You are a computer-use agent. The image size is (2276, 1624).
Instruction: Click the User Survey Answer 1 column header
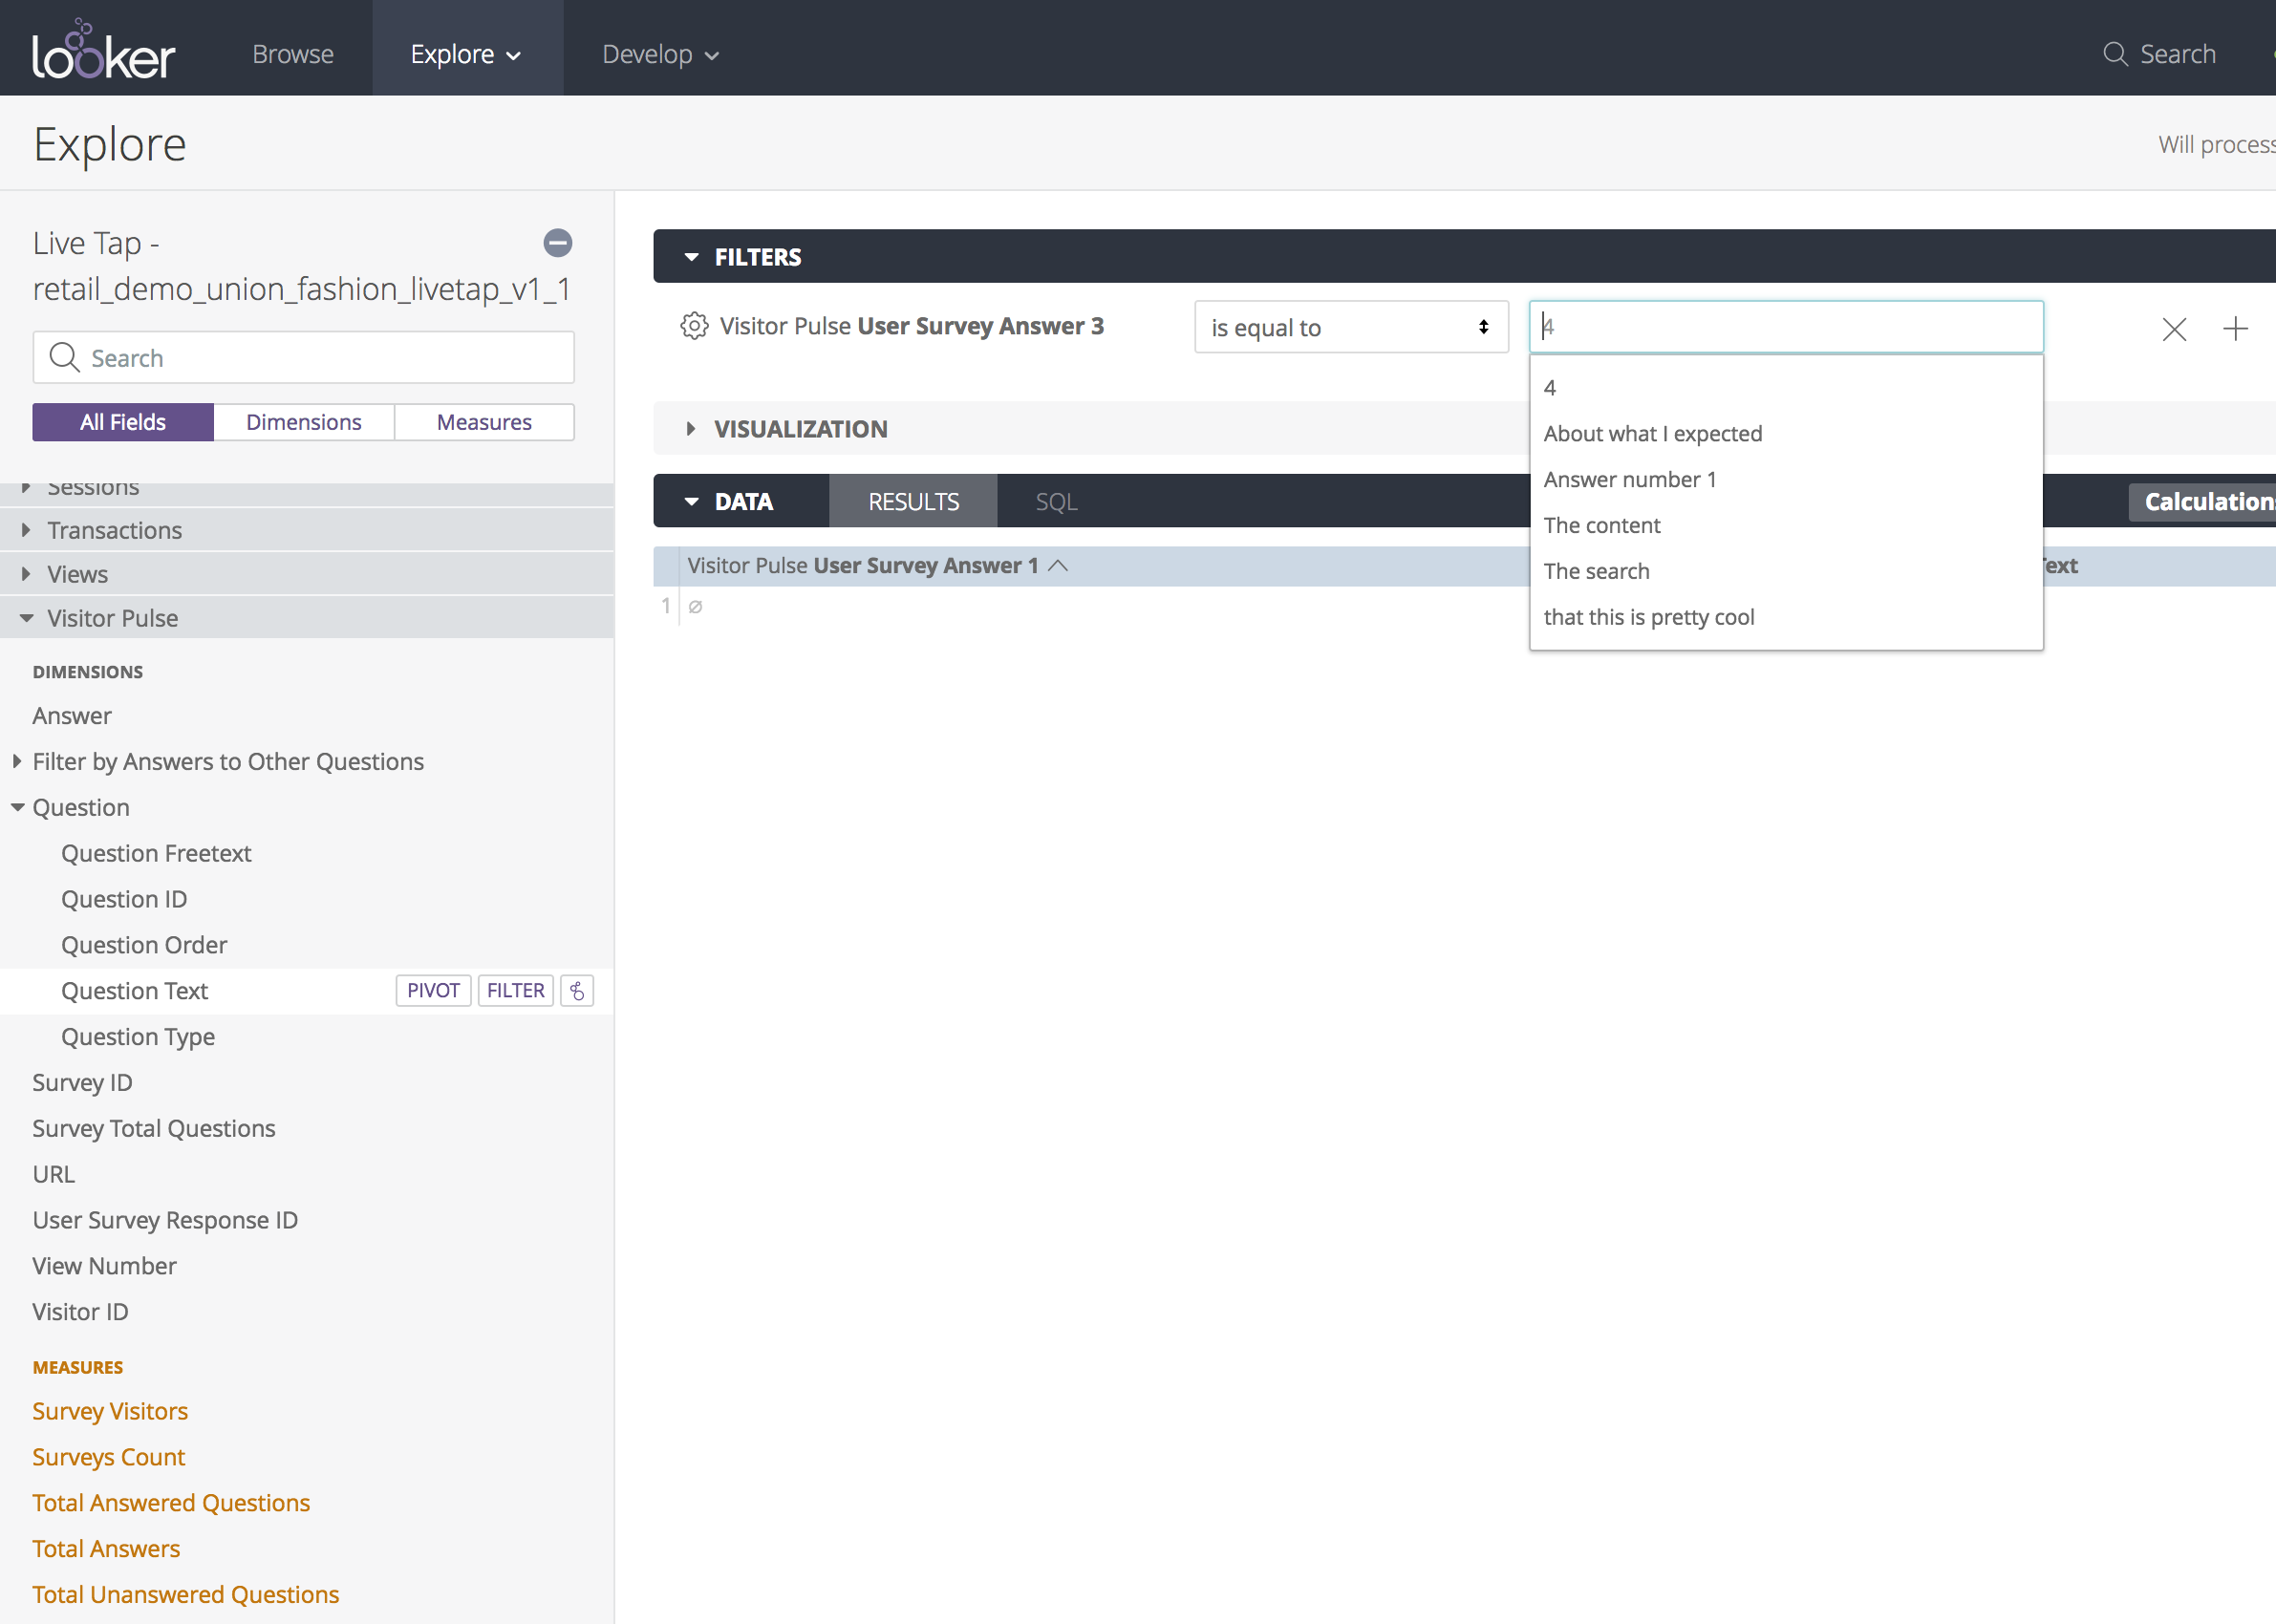click(x=863, y=566)
